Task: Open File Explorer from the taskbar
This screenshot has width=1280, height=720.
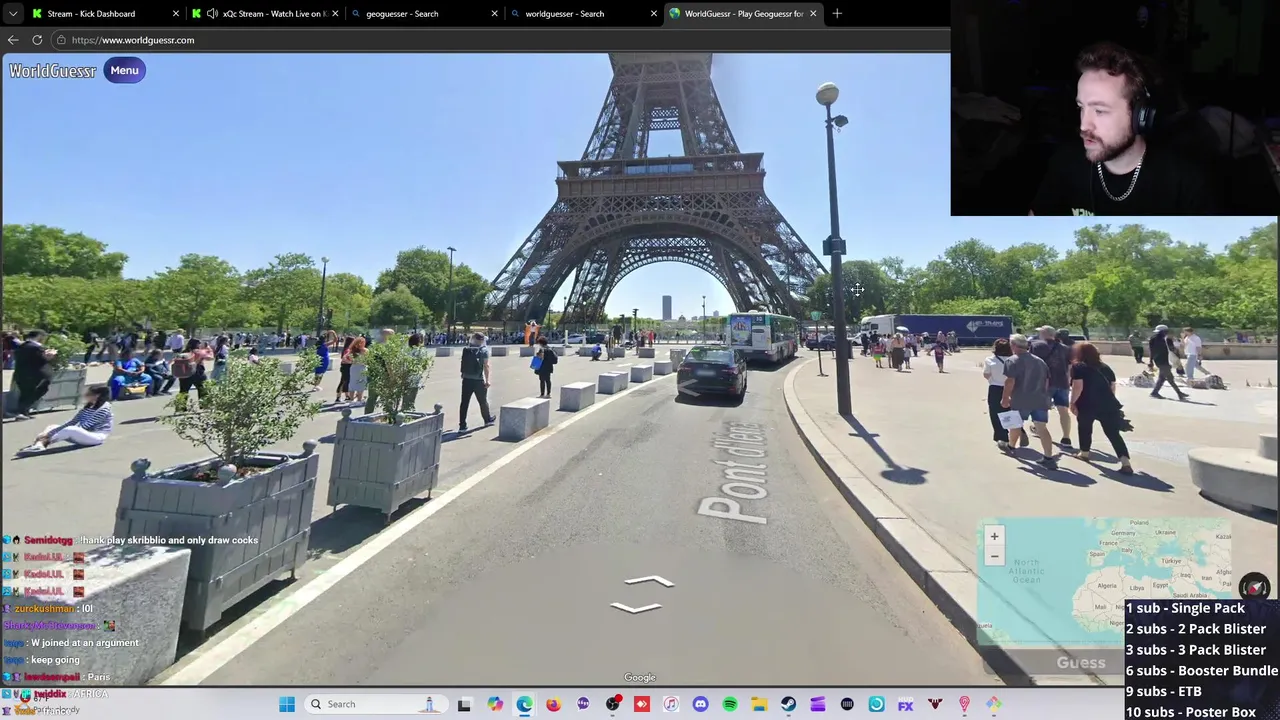Action: point(759,704)
